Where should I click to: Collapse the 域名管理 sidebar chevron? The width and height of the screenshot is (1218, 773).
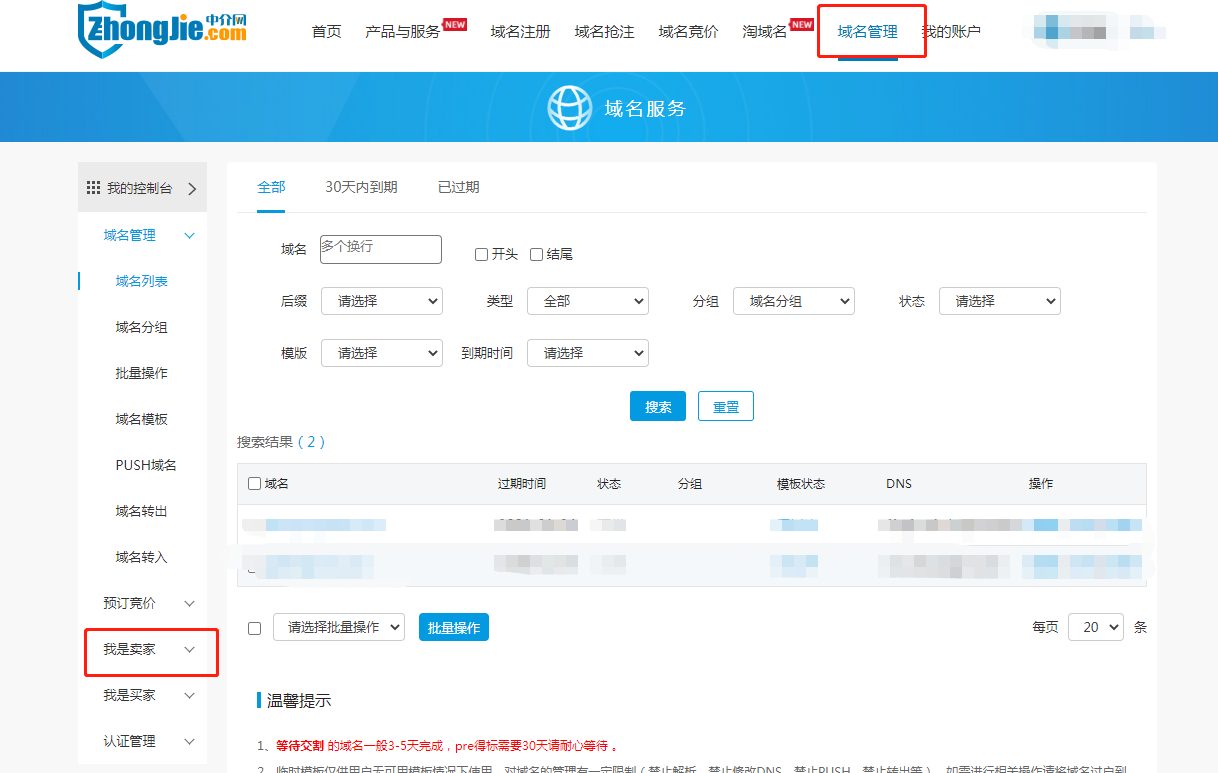click(189, 236)
